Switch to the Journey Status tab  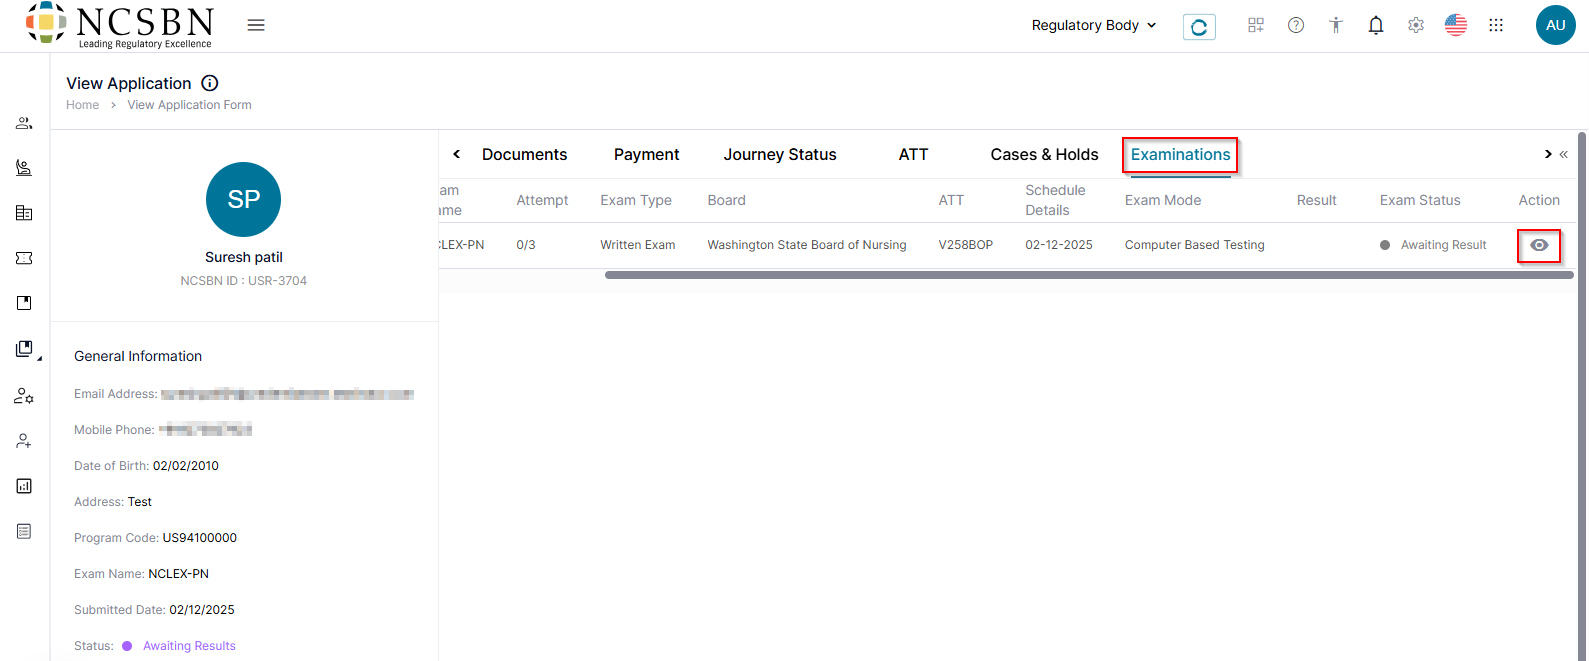780,154
